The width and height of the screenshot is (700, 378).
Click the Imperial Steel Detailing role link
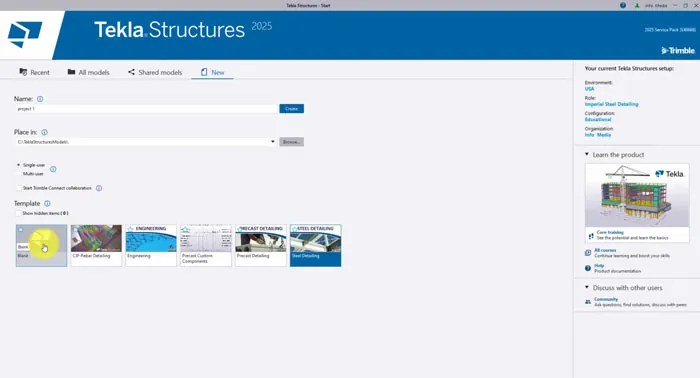[x=612, y=104]
